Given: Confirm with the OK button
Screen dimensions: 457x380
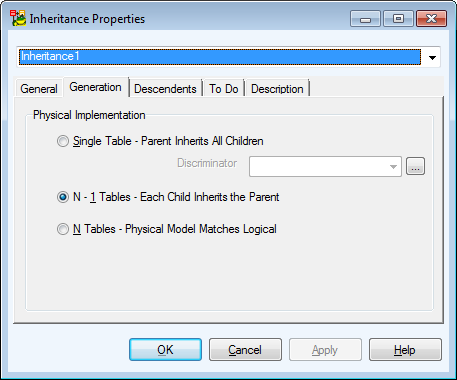Looking at the screenshot, I should coord(165,350).
